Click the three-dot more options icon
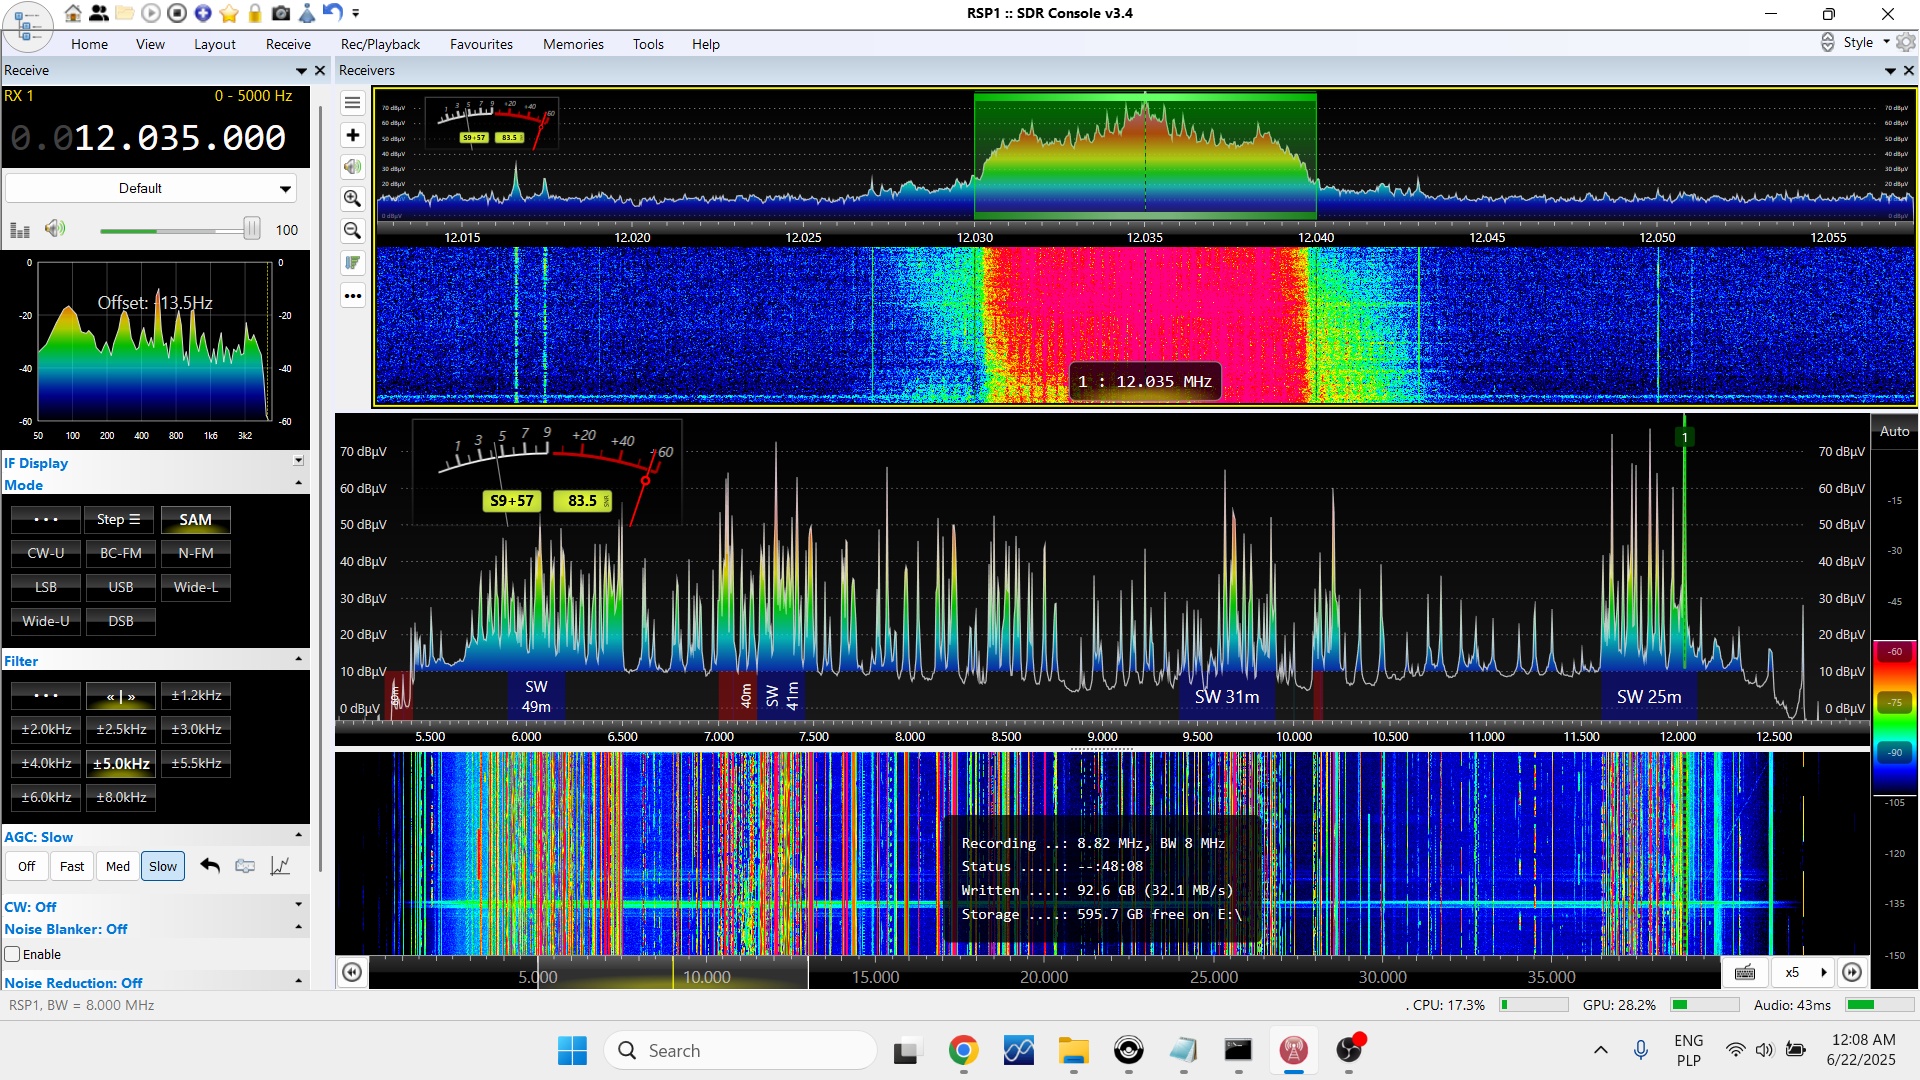This screenshot has height=1080, width=1920. coord(352,296)
